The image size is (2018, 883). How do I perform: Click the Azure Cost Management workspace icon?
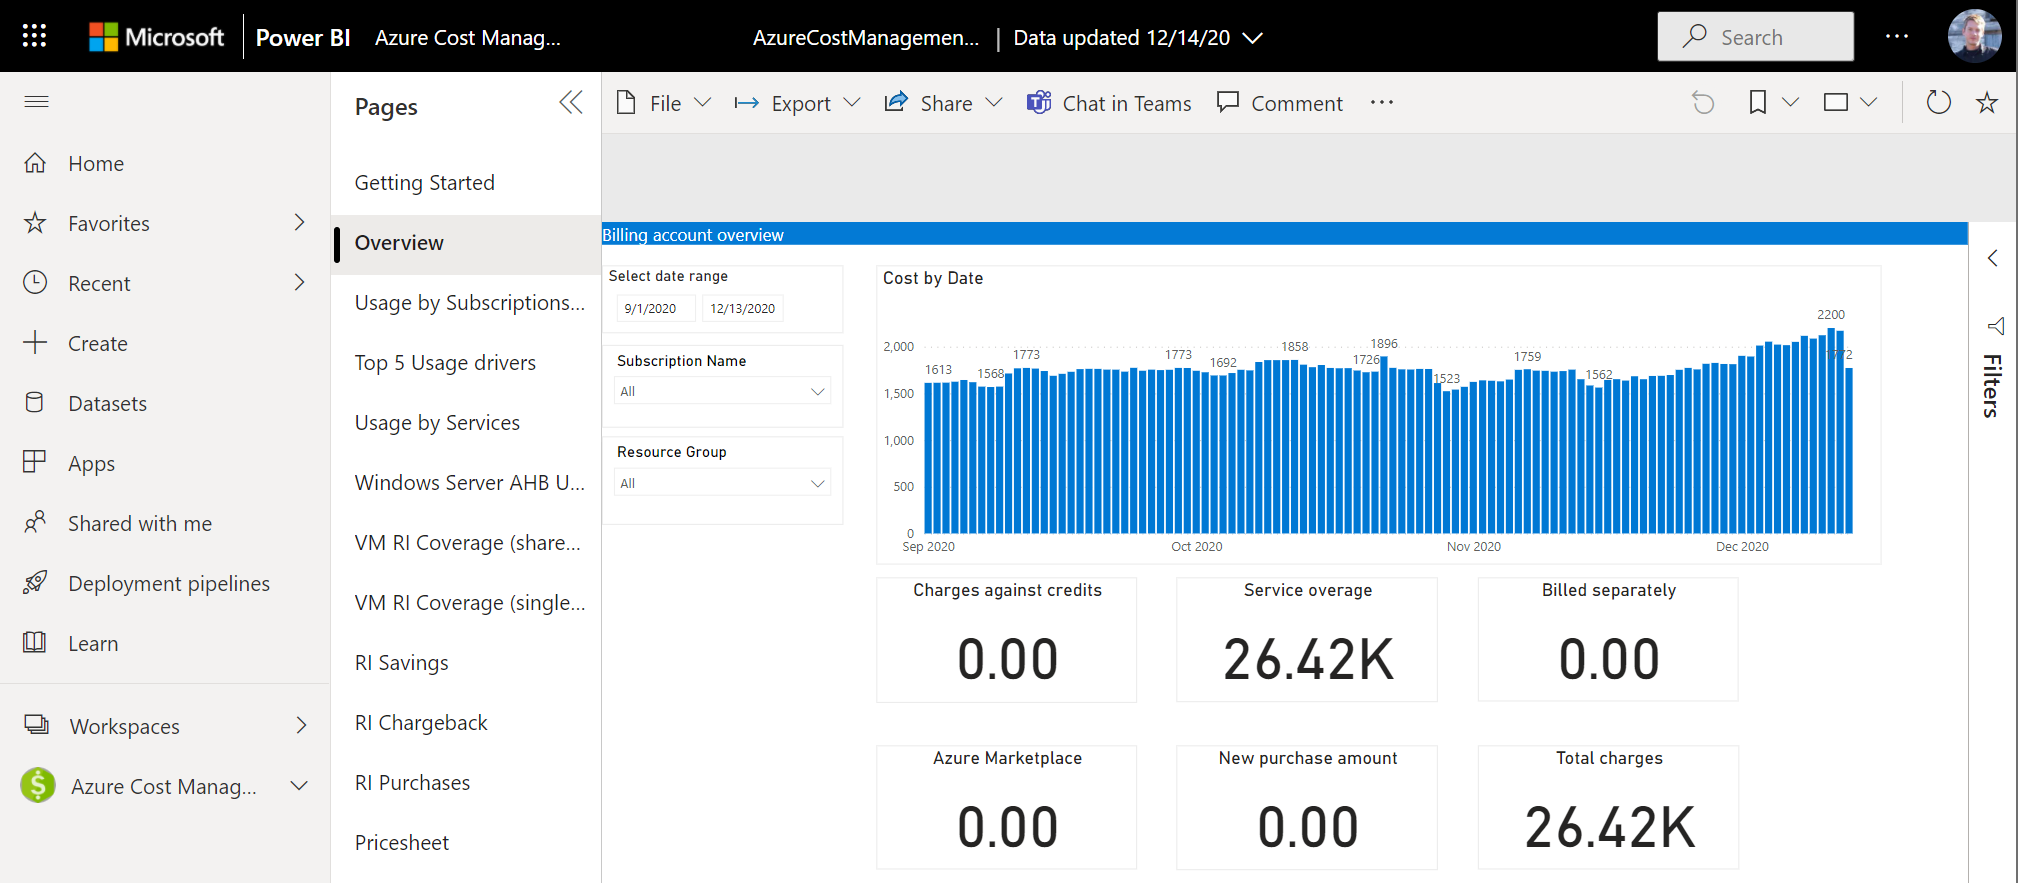tap(38, 785)
